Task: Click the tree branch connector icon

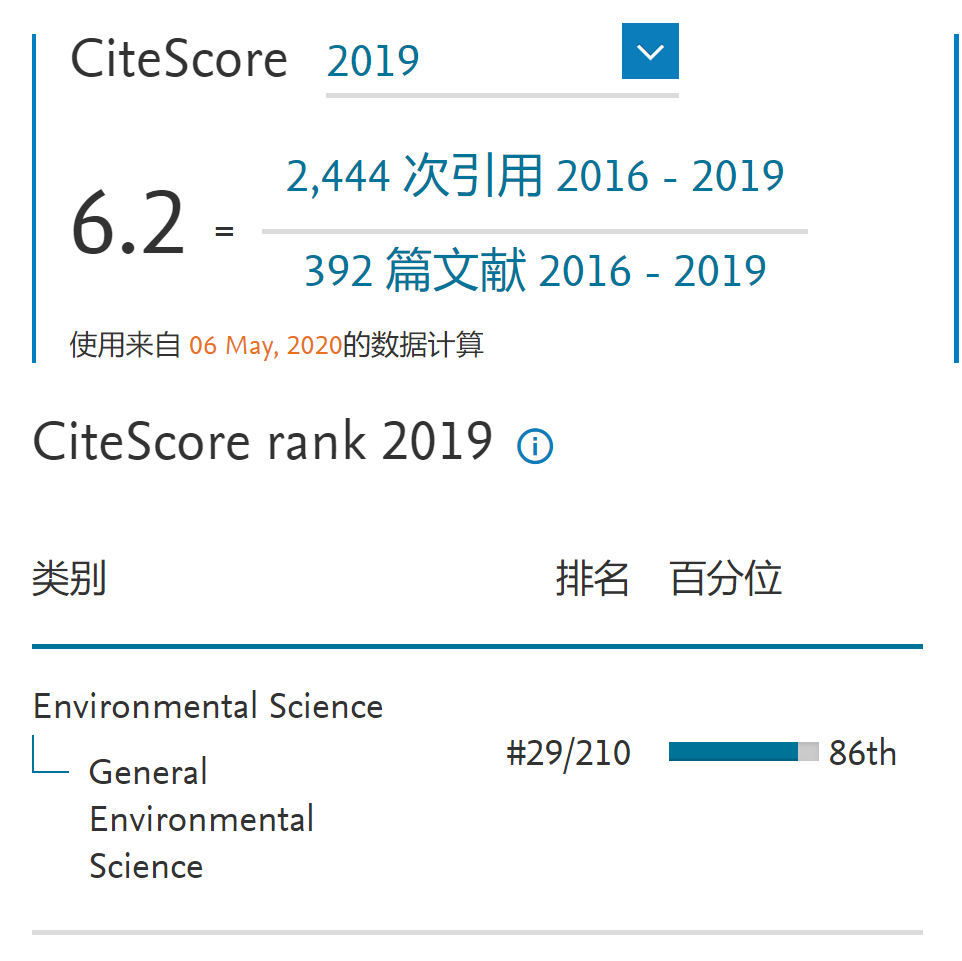Action: 50,756
